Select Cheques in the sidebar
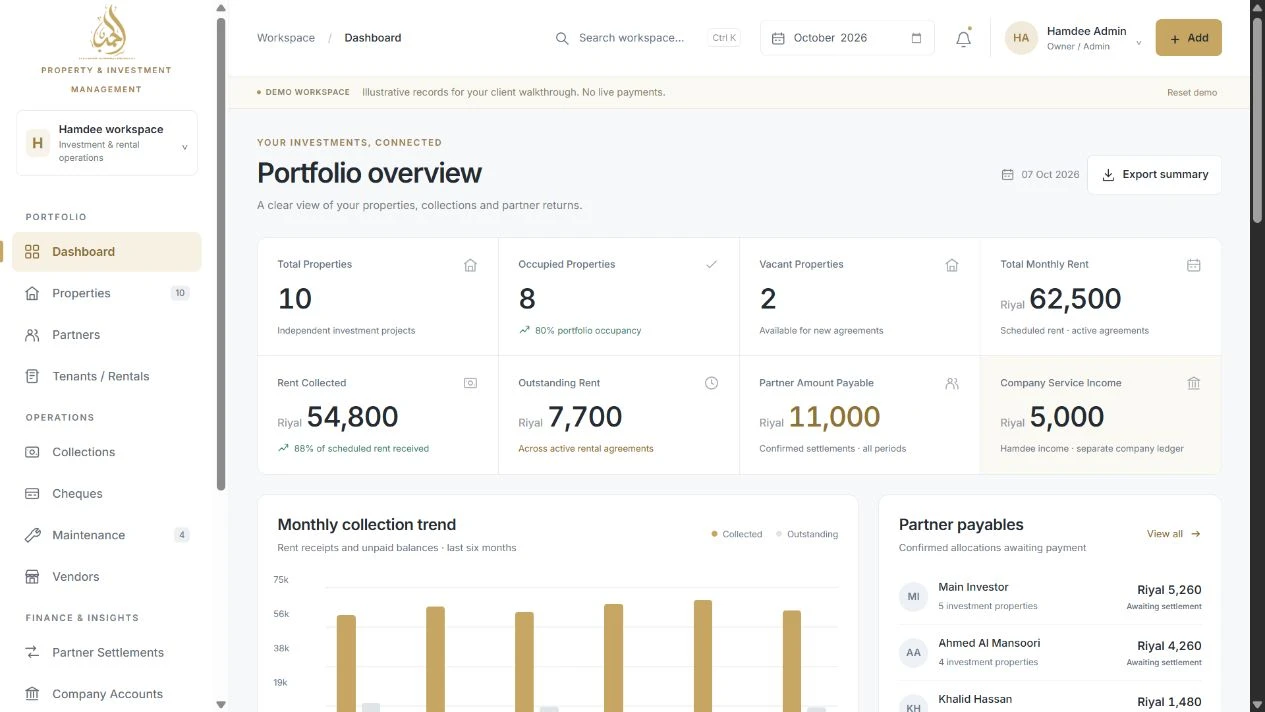 pos(107,494)
